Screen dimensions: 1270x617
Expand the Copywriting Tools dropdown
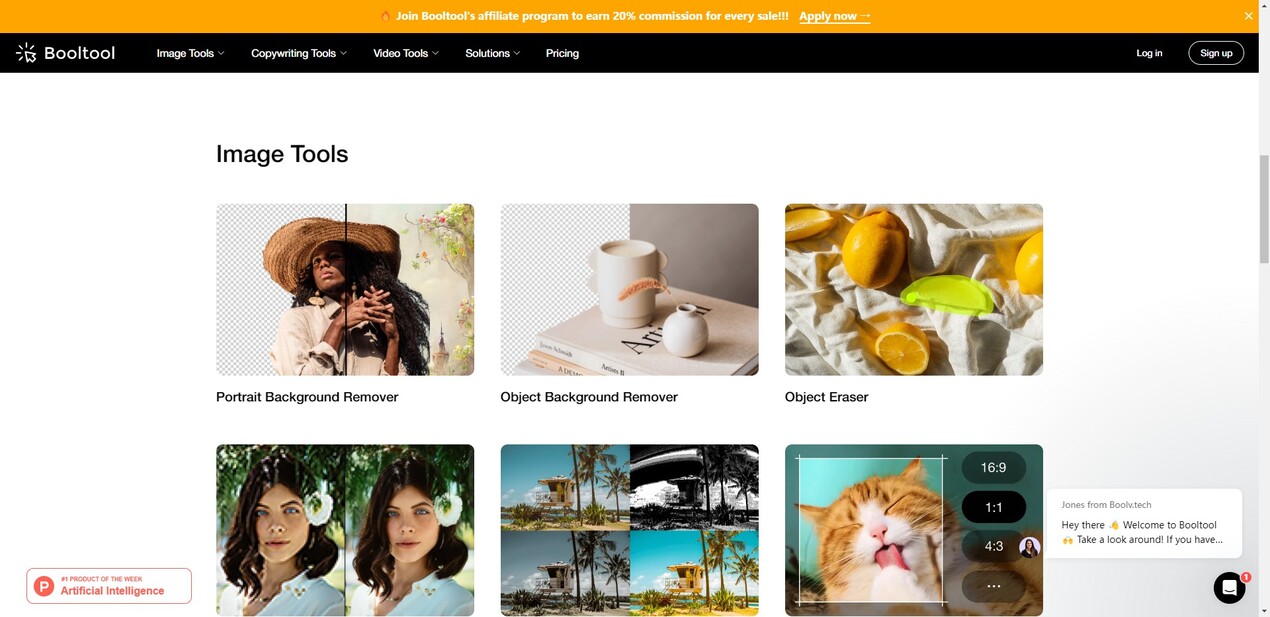[299, 53]
